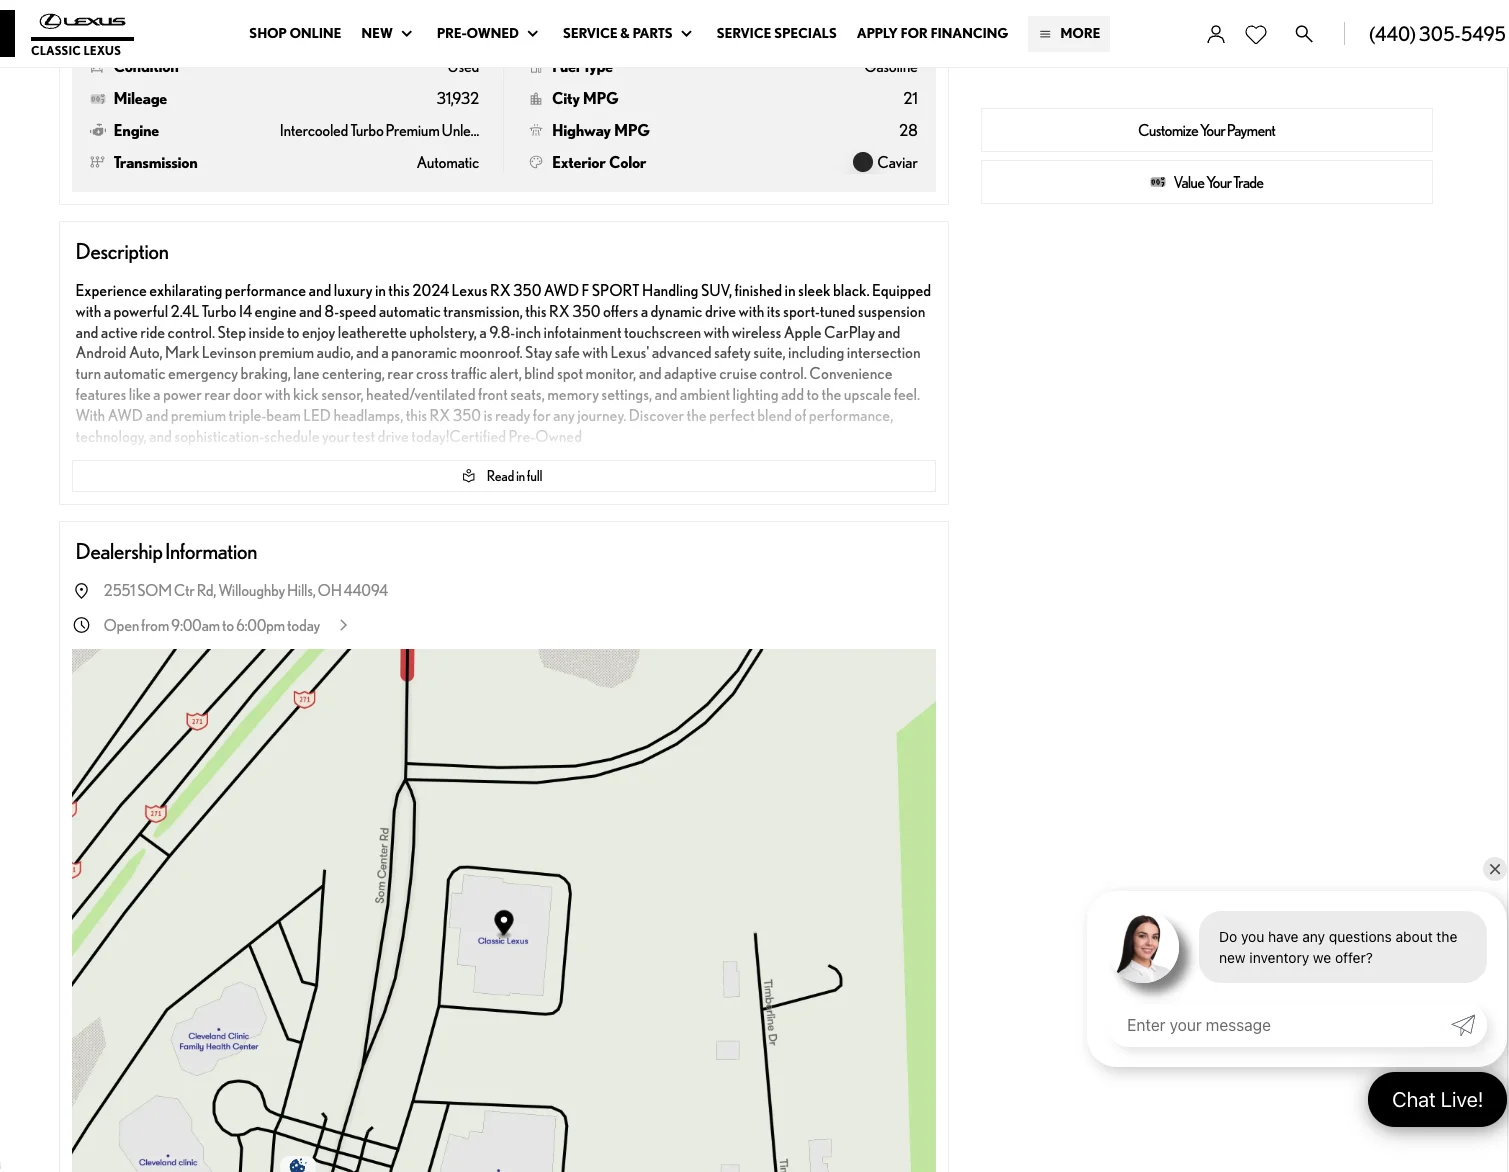Image resolution: width=1509 pixels, height=1172 pixels.
Task: Select the Classic Lexus map marker
Action: click(x=503, y=922)
